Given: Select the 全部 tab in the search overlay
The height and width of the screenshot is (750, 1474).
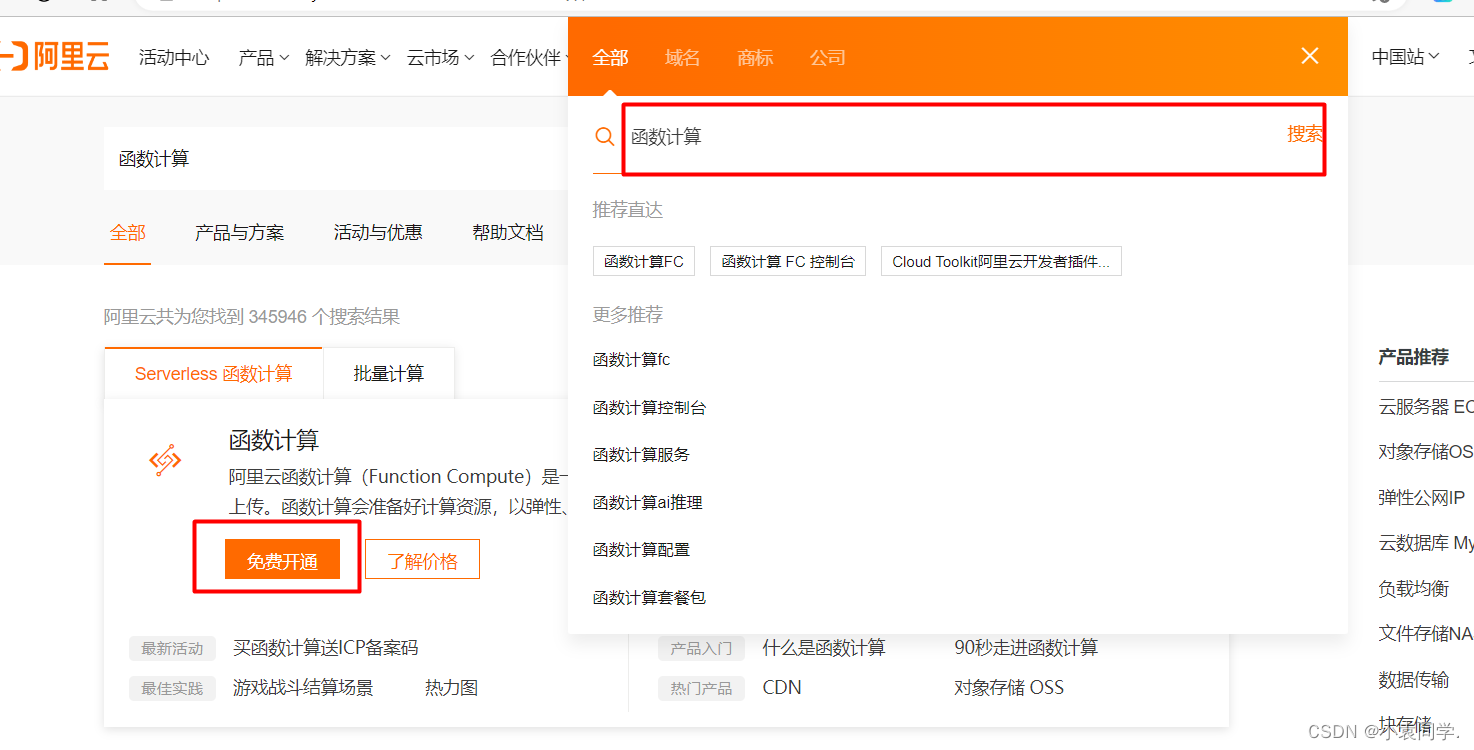Looking at the screenshot, I should pos(610,57).
